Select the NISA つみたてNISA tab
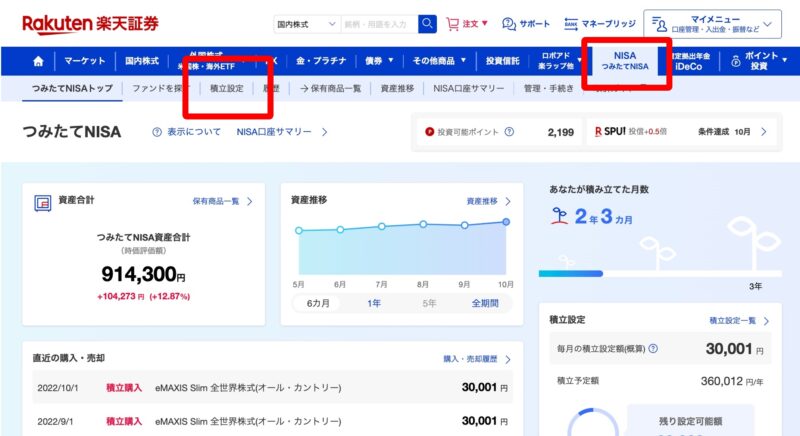Screen dimensions: 800x436 (624, 61)
